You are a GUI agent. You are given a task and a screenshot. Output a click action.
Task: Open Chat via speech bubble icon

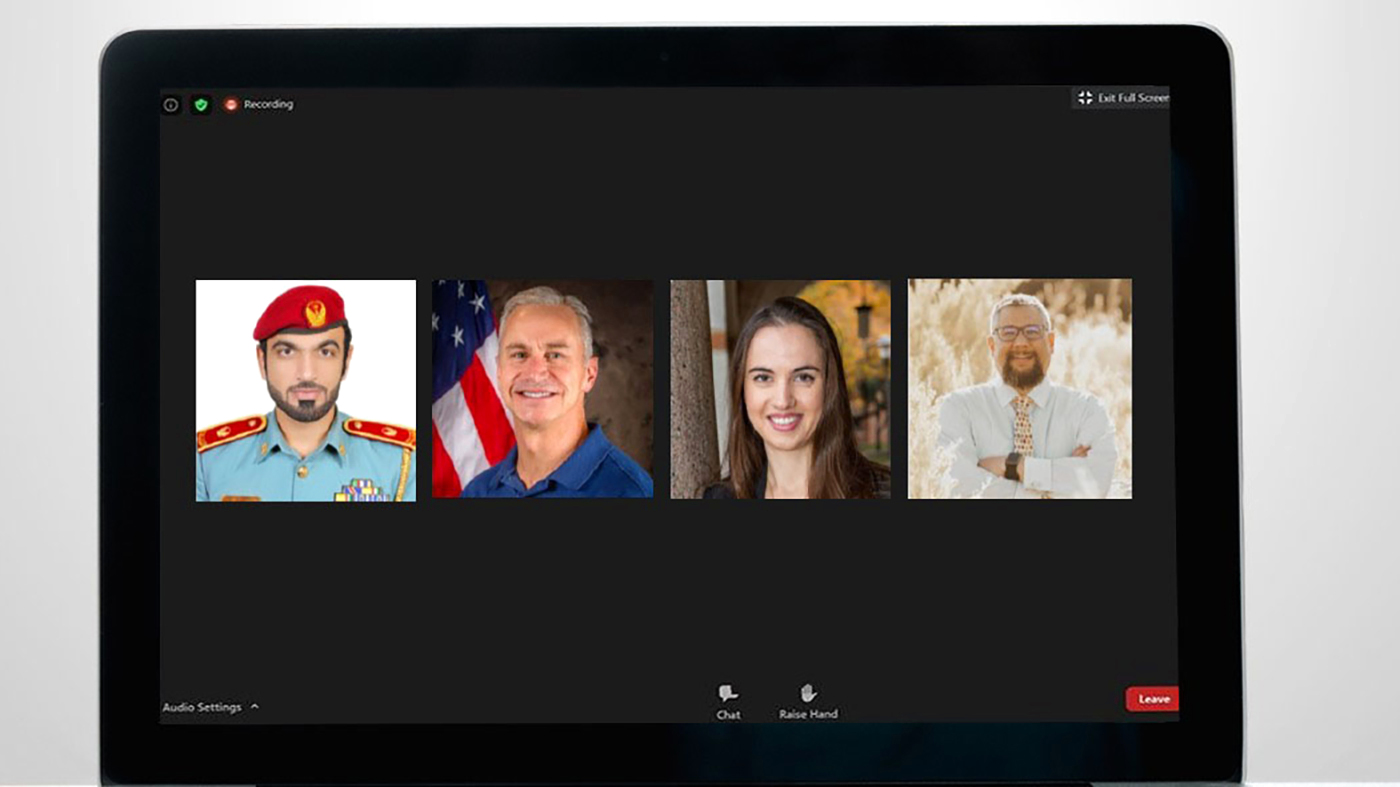728,693
